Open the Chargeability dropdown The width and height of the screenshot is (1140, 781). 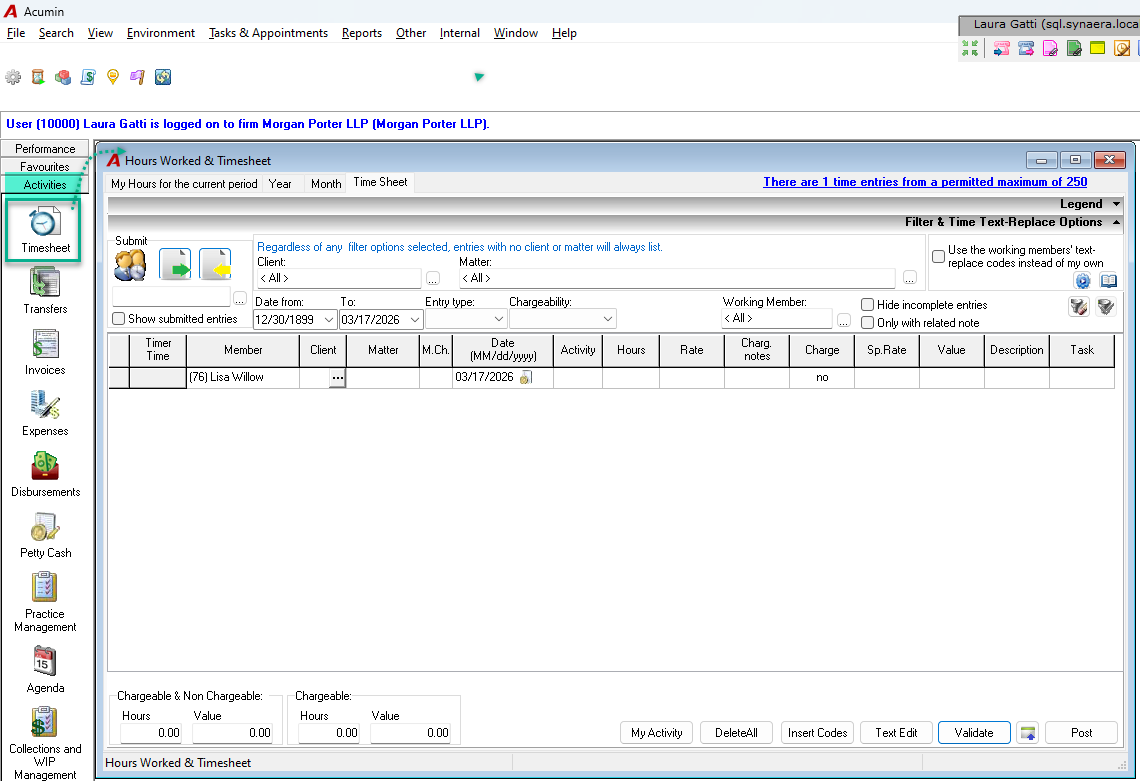[x=608, y=319]
